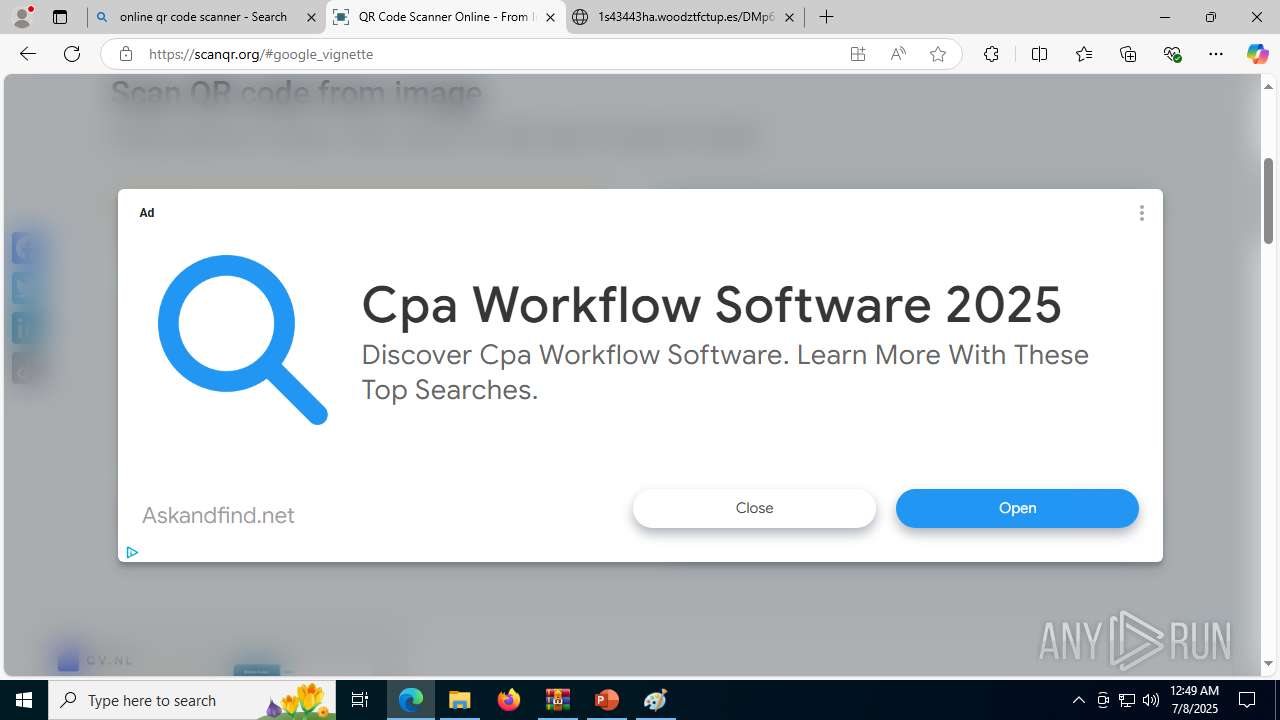Close the ad with Close button
This screenshot has width=1280, height=720.
click(x=754, y=508)
